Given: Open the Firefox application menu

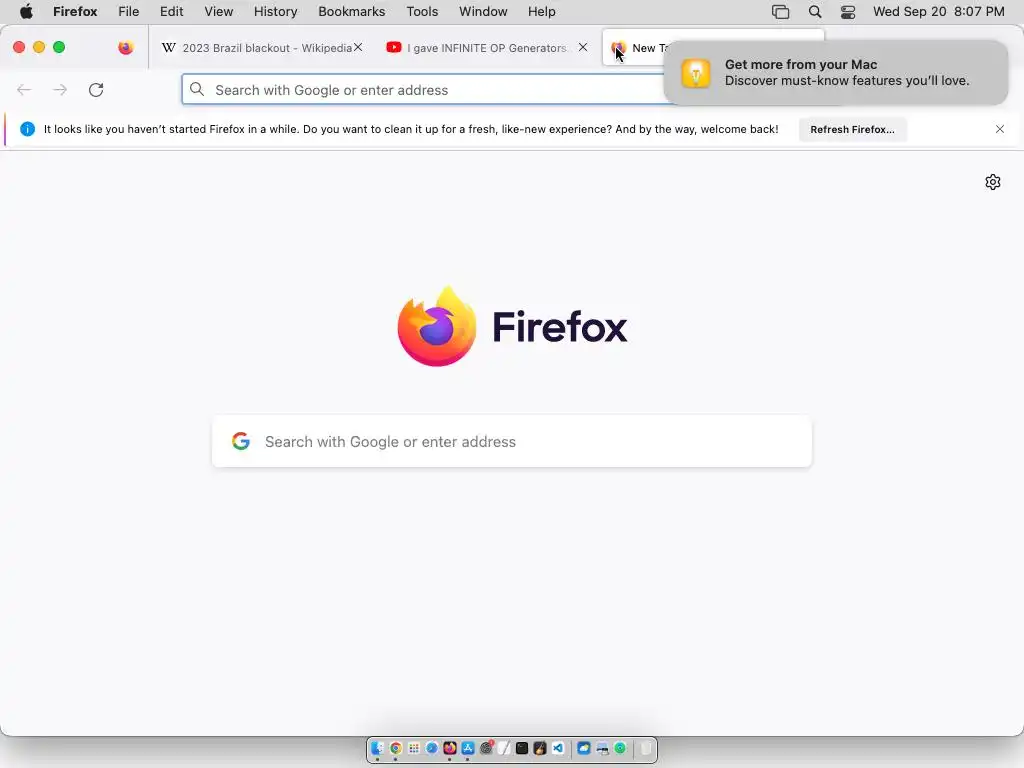Looking at the screenshot, I should [x=75, y=11].
